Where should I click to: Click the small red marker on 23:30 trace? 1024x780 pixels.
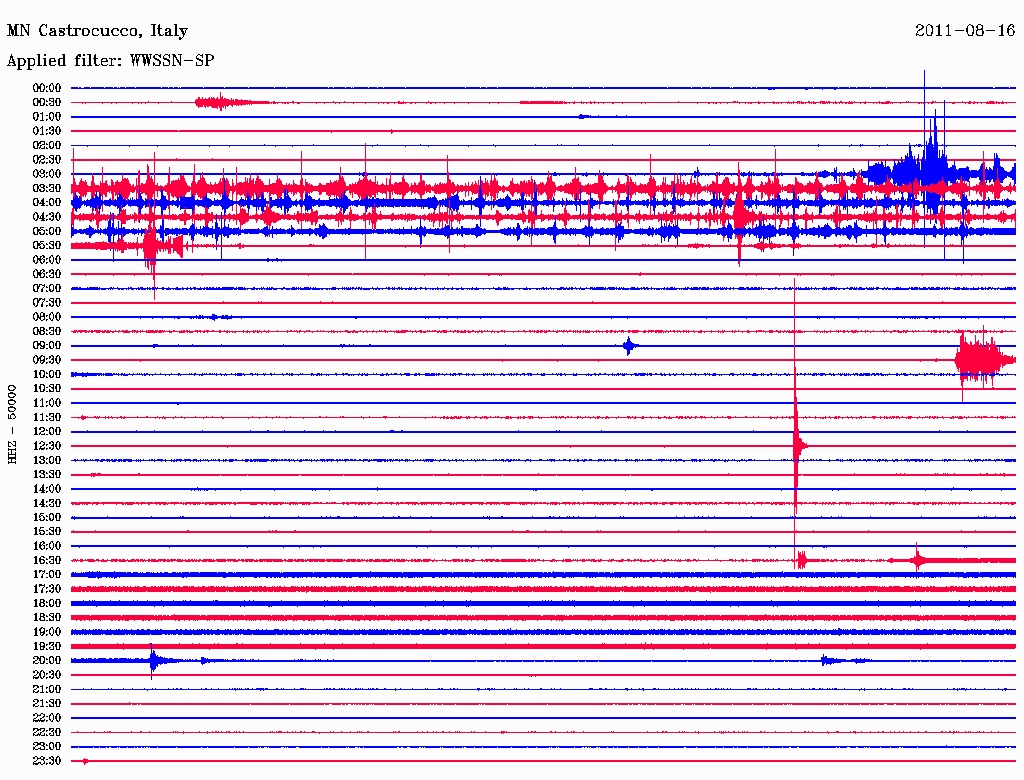85,761
